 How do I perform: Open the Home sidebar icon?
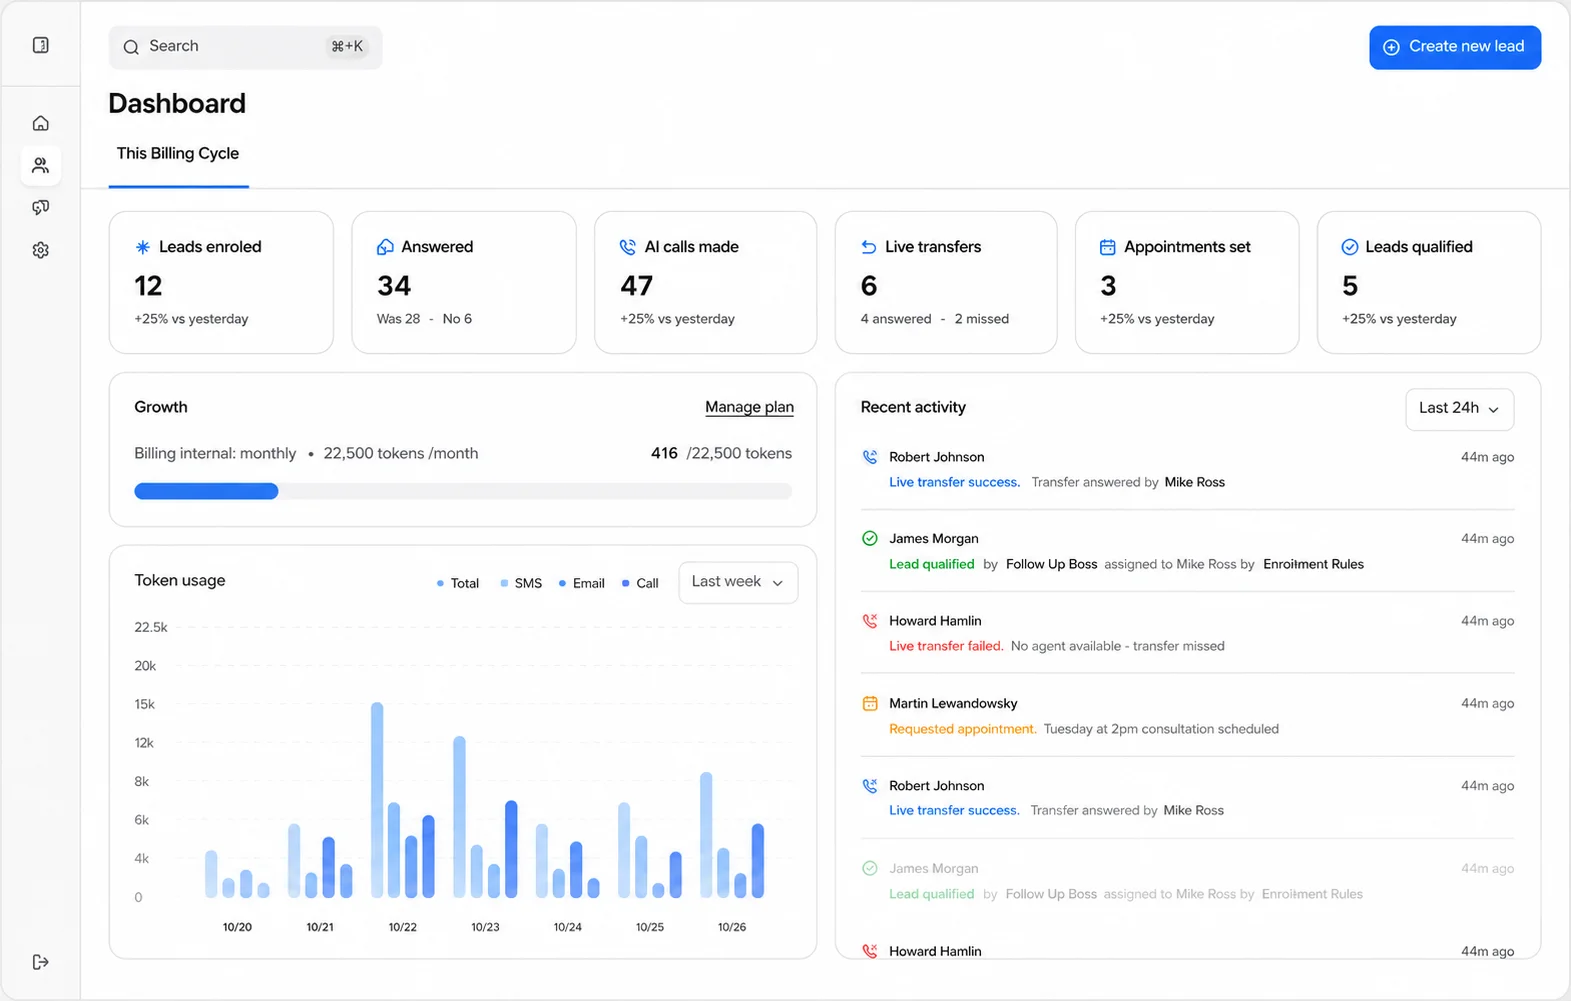[x=41, y=123]
